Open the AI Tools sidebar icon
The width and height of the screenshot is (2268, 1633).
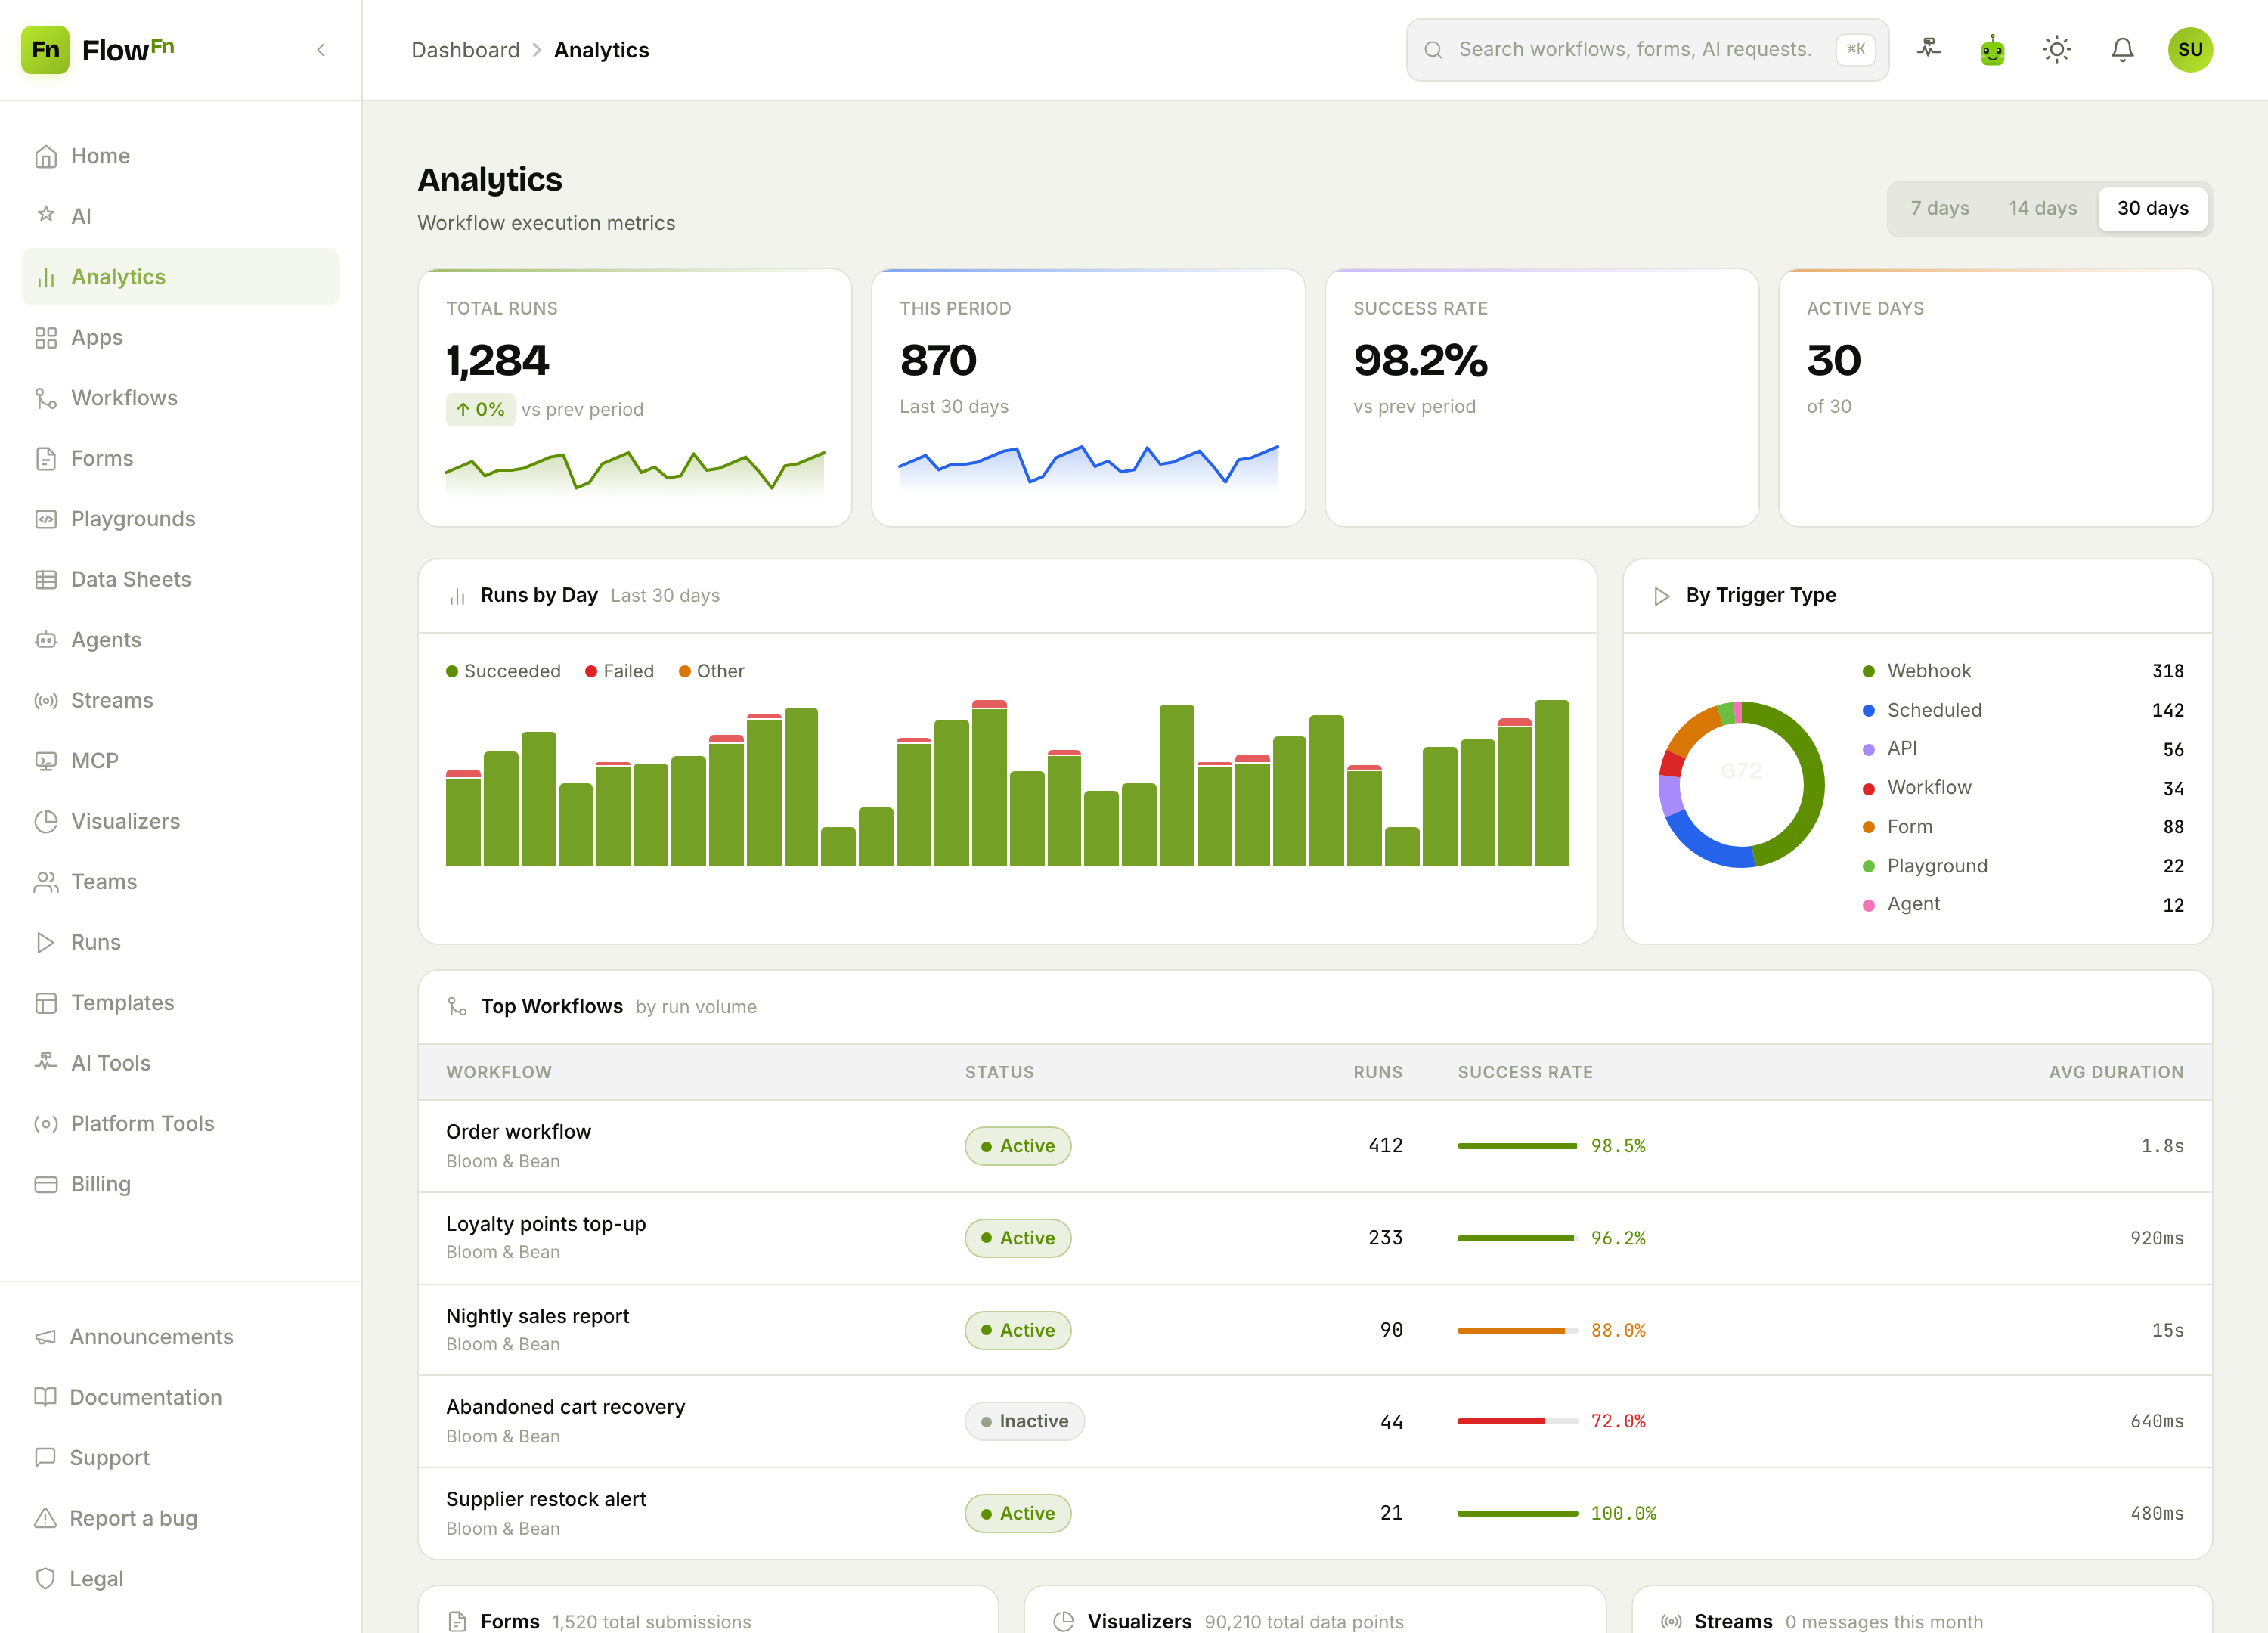[46, 1063]
